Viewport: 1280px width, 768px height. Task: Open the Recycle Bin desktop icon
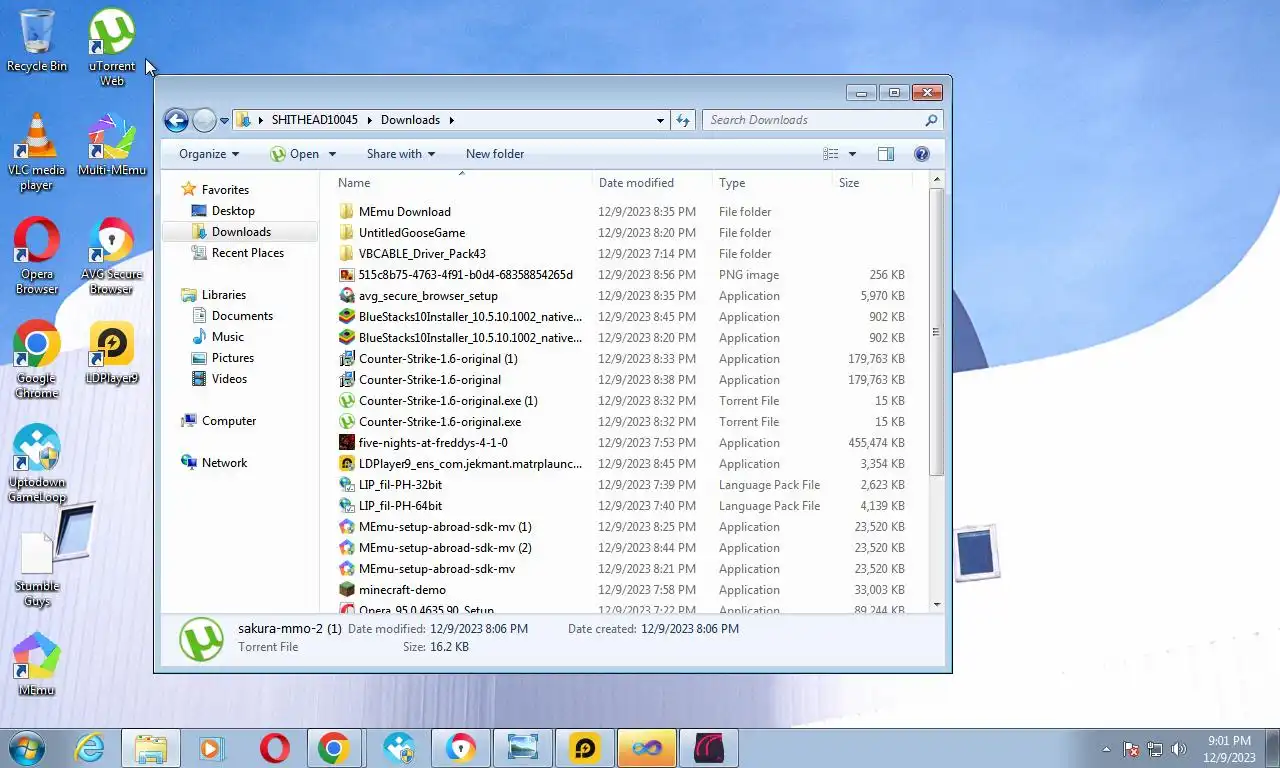click(37, 40)
